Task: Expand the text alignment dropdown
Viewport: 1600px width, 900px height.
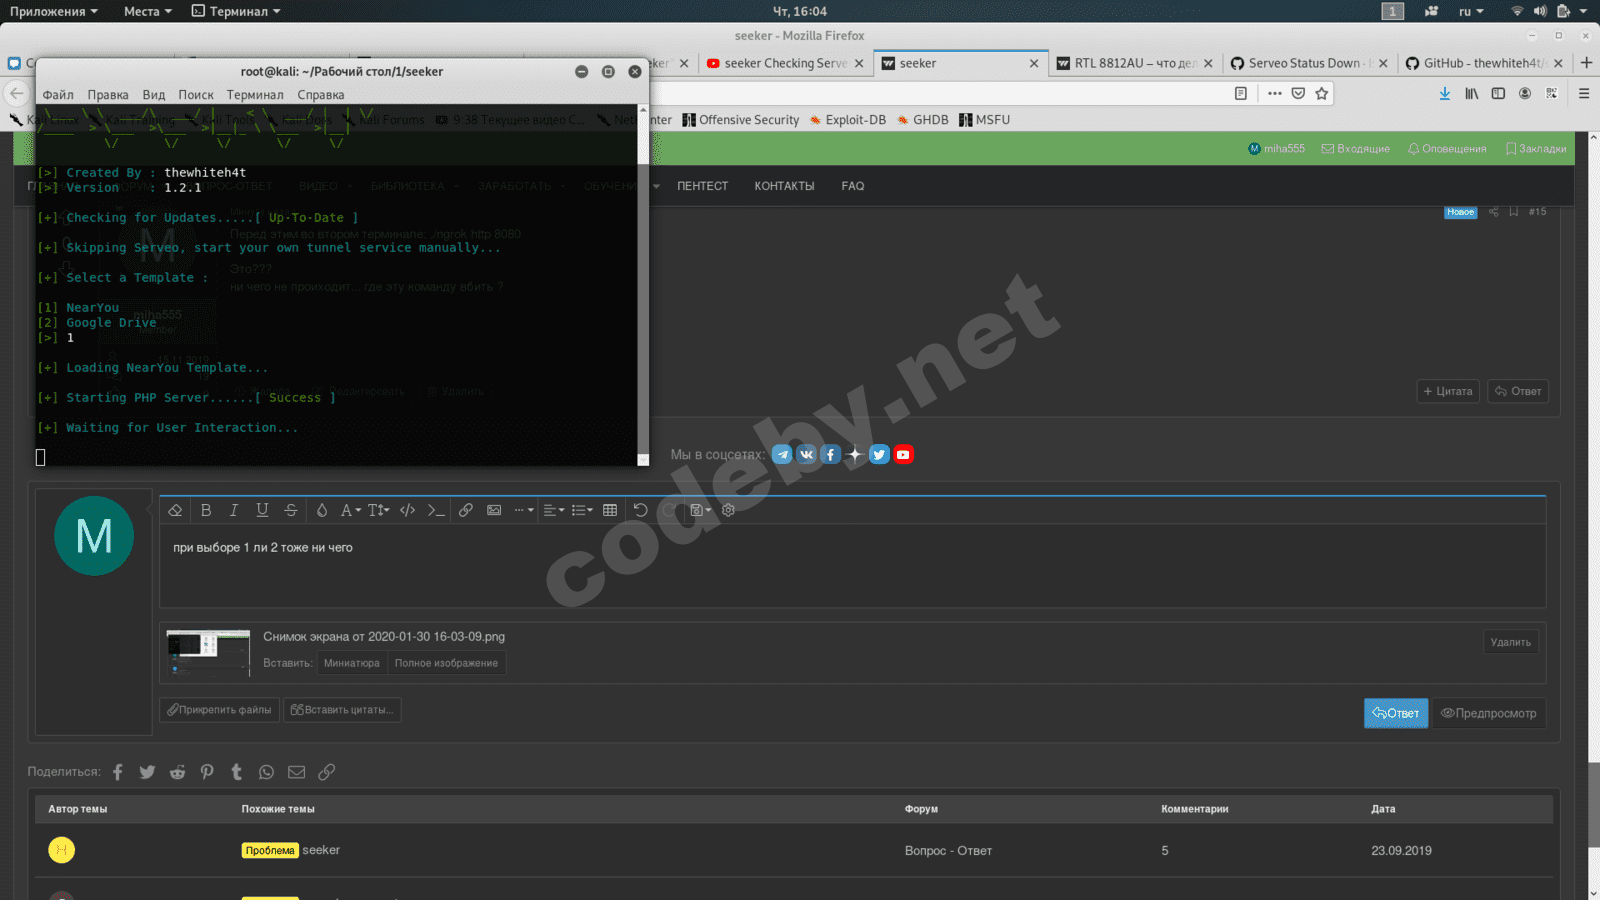Action: pos(553,510)
